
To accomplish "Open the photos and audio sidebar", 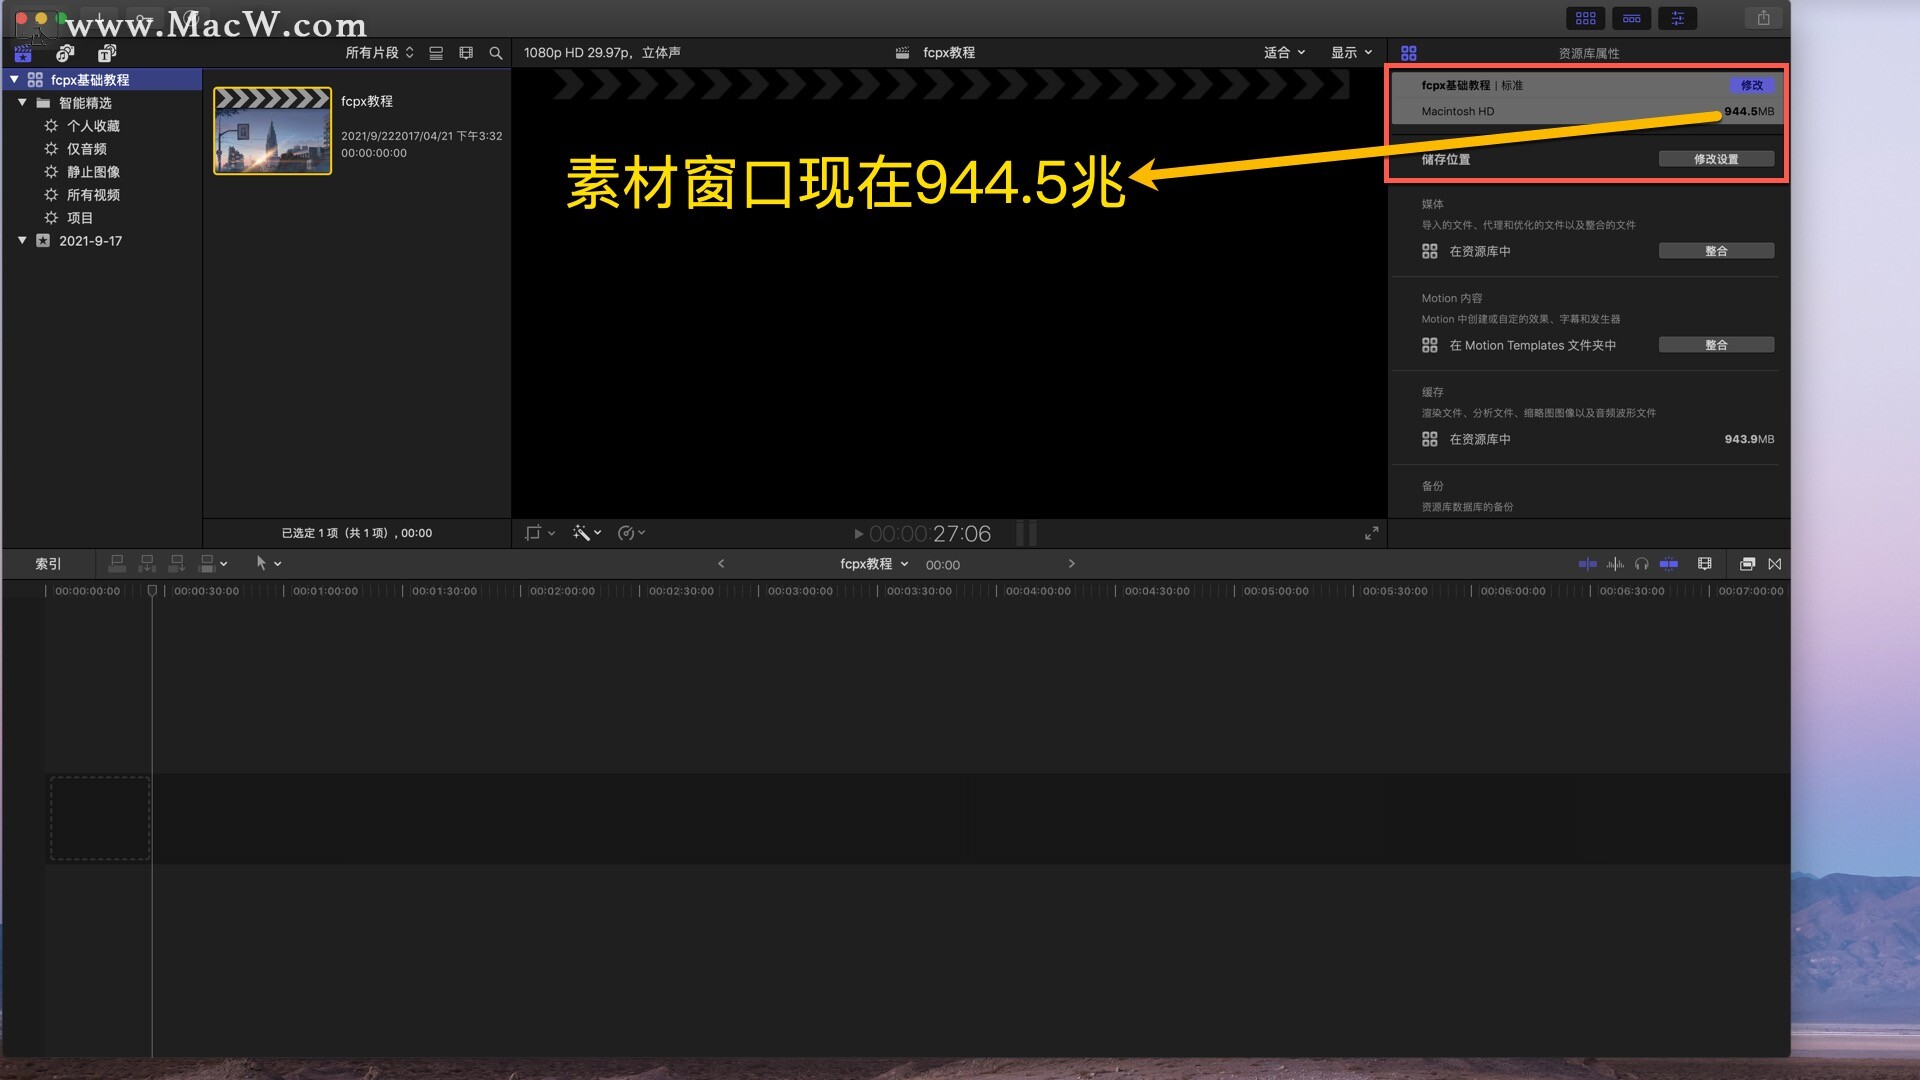I will (x=65, y=53).
